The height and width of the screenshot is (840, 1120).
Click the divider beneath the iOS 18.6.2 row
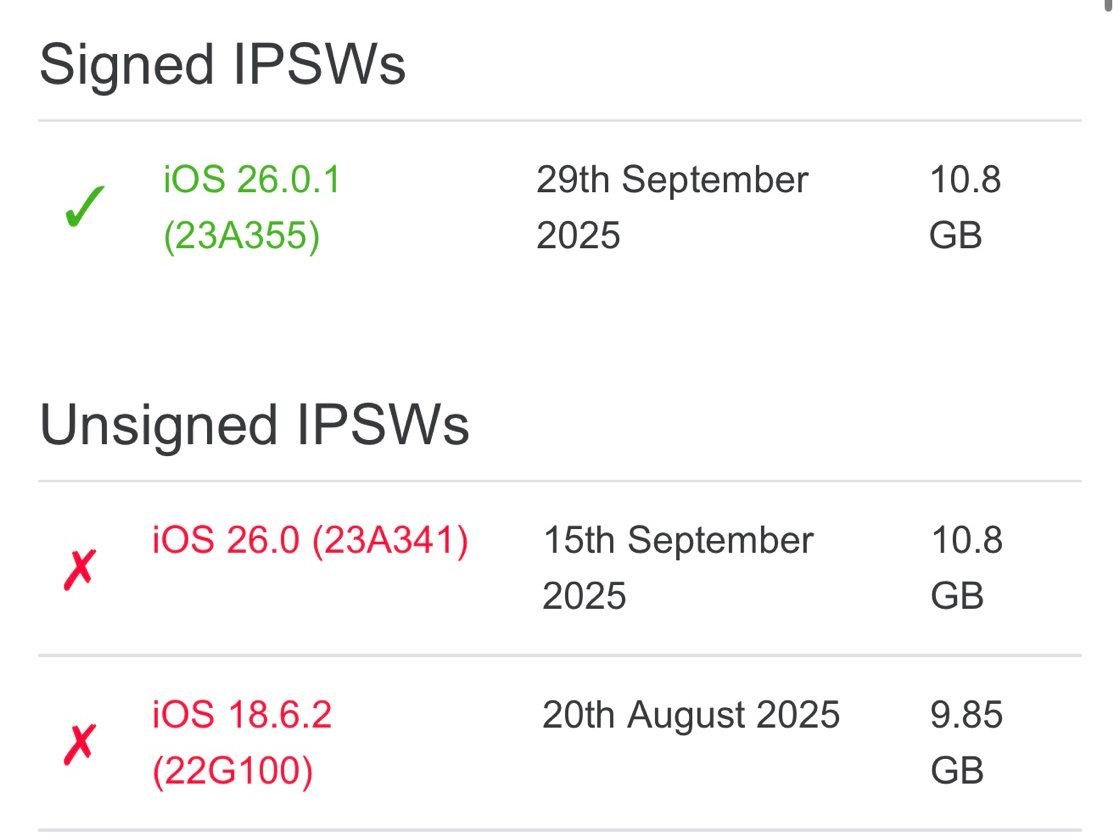point(560,830)
